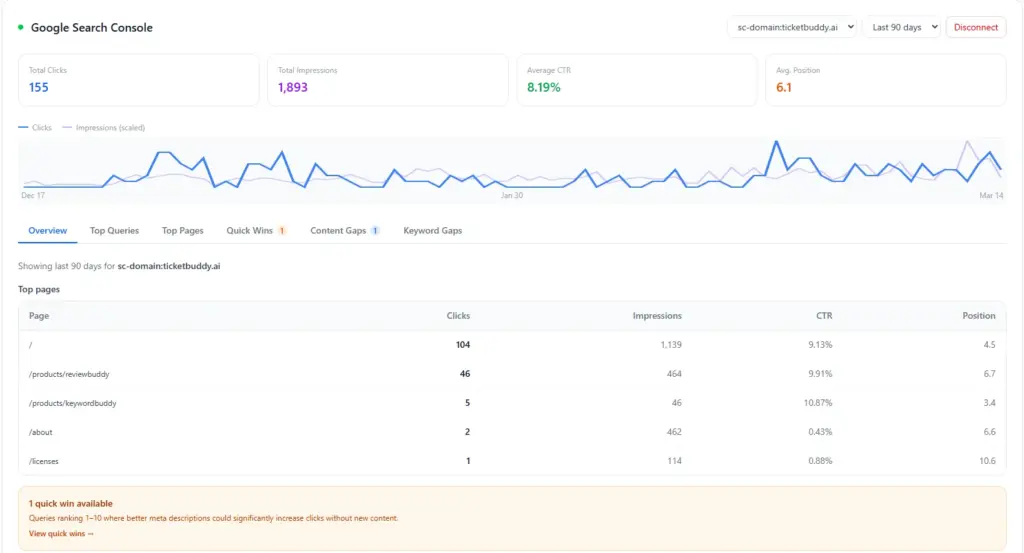Click the Disconnect button
The width and height of the screenshot is (1024, 553).
976,27
